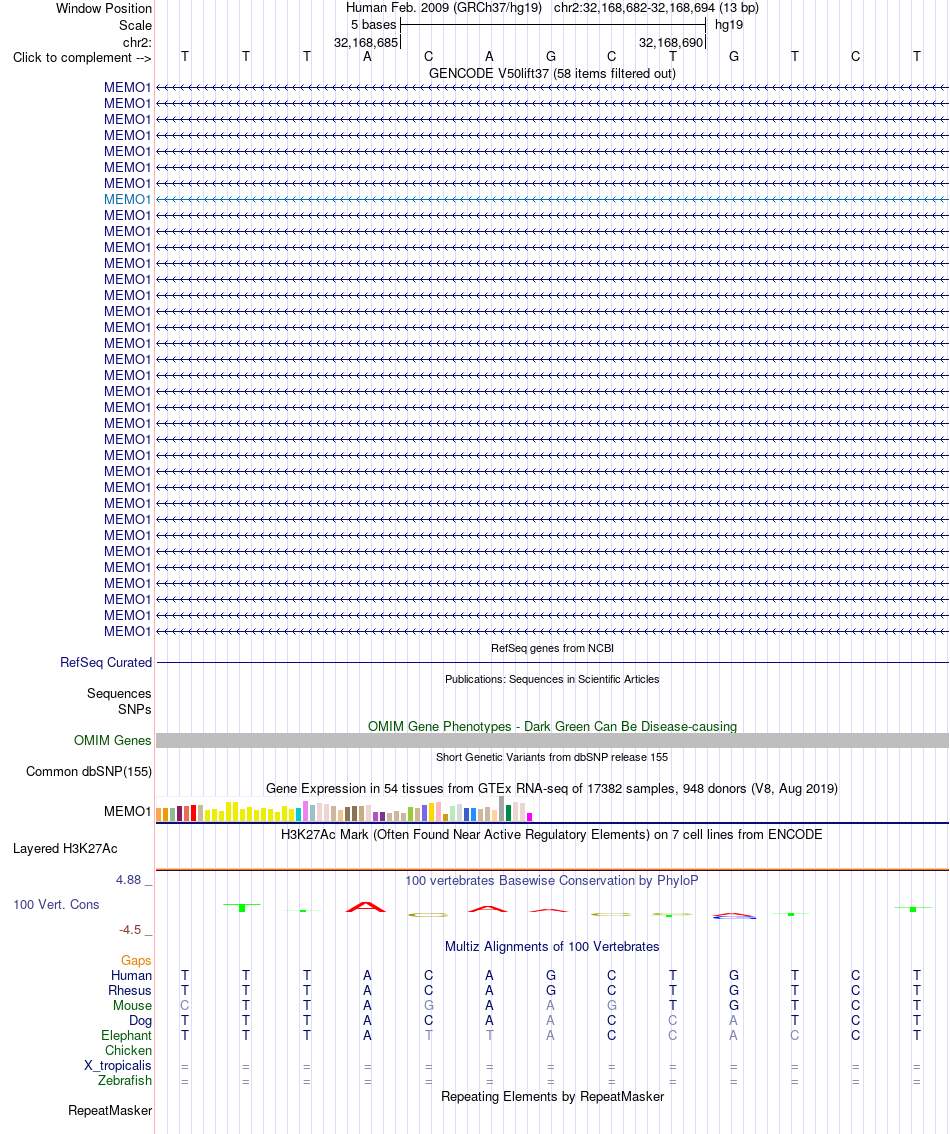Click the 'Click to complement -->' label

click(82, 58)
